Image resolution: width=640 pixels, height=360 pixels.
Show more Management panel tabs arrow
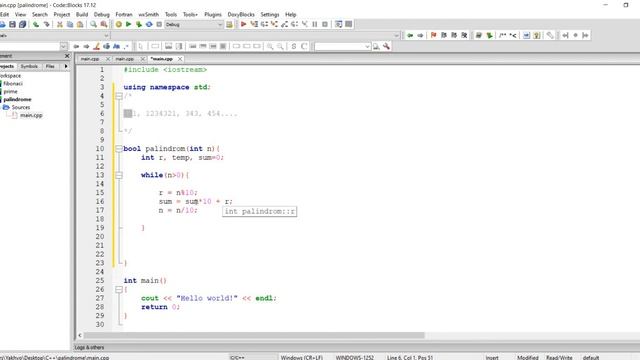pos(66,66)
